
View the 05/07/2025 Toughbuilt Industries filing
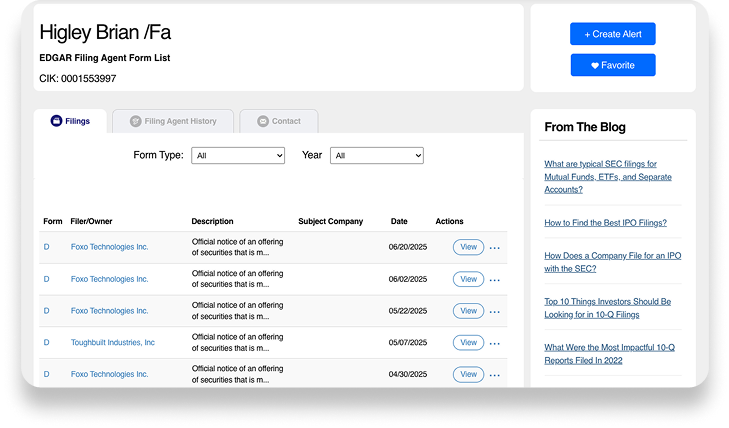coord(467,342)
